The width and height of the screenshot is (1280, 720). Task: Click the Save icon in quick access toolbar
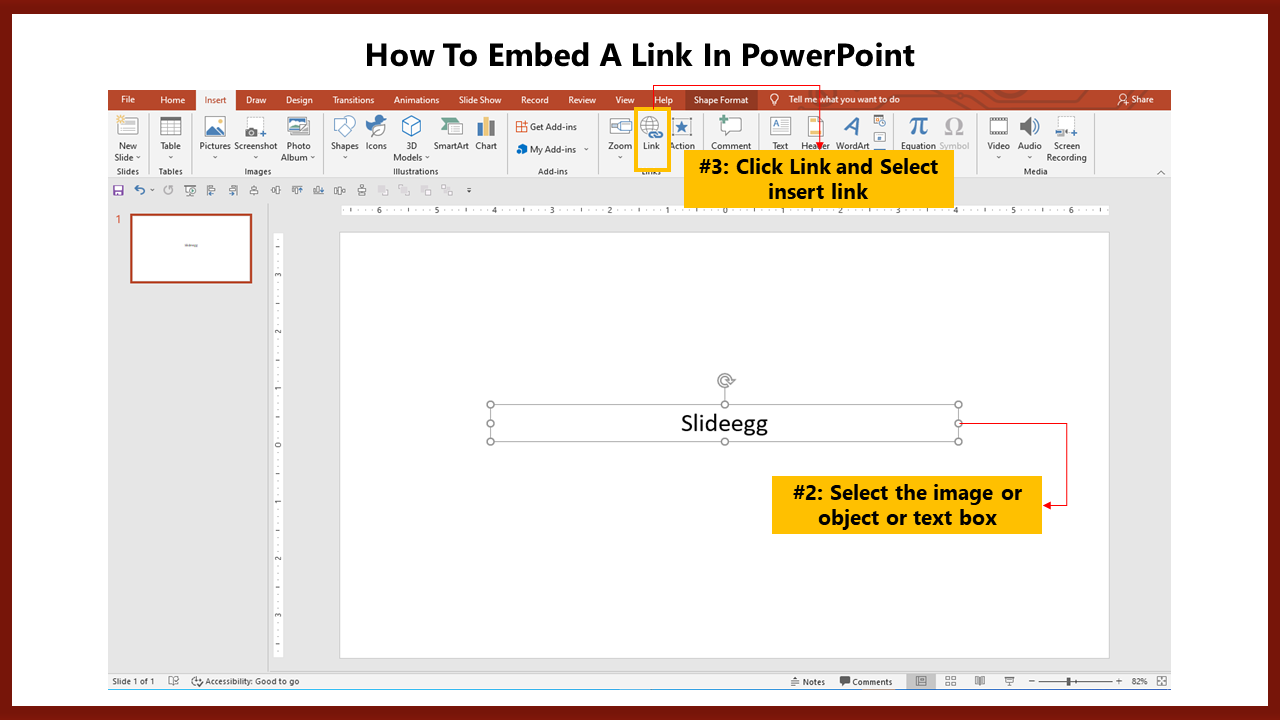pyautogui.click(x=119, y=190)
